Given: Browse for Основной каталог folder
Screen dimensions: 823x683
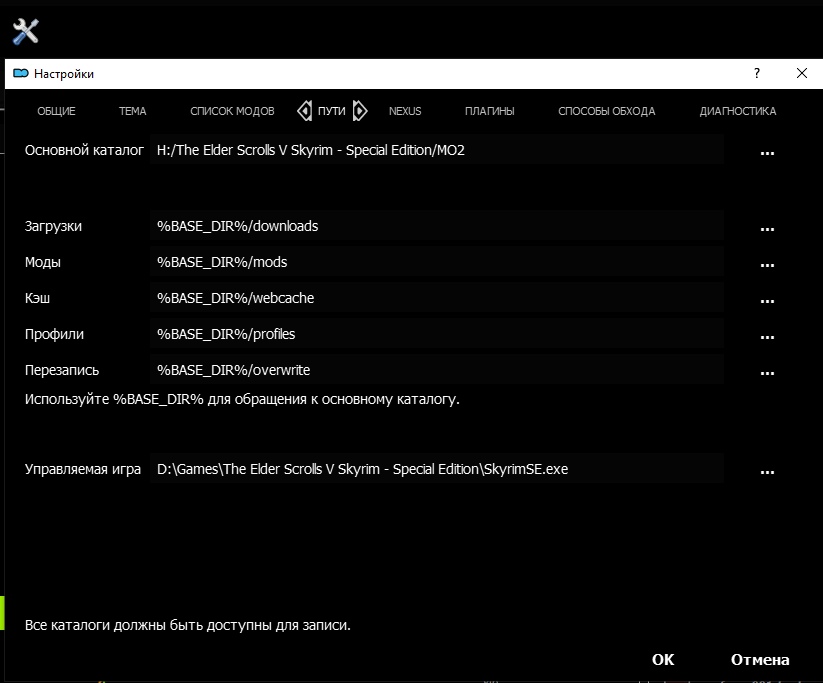Looking at the screenshot, I should [767, 151].
